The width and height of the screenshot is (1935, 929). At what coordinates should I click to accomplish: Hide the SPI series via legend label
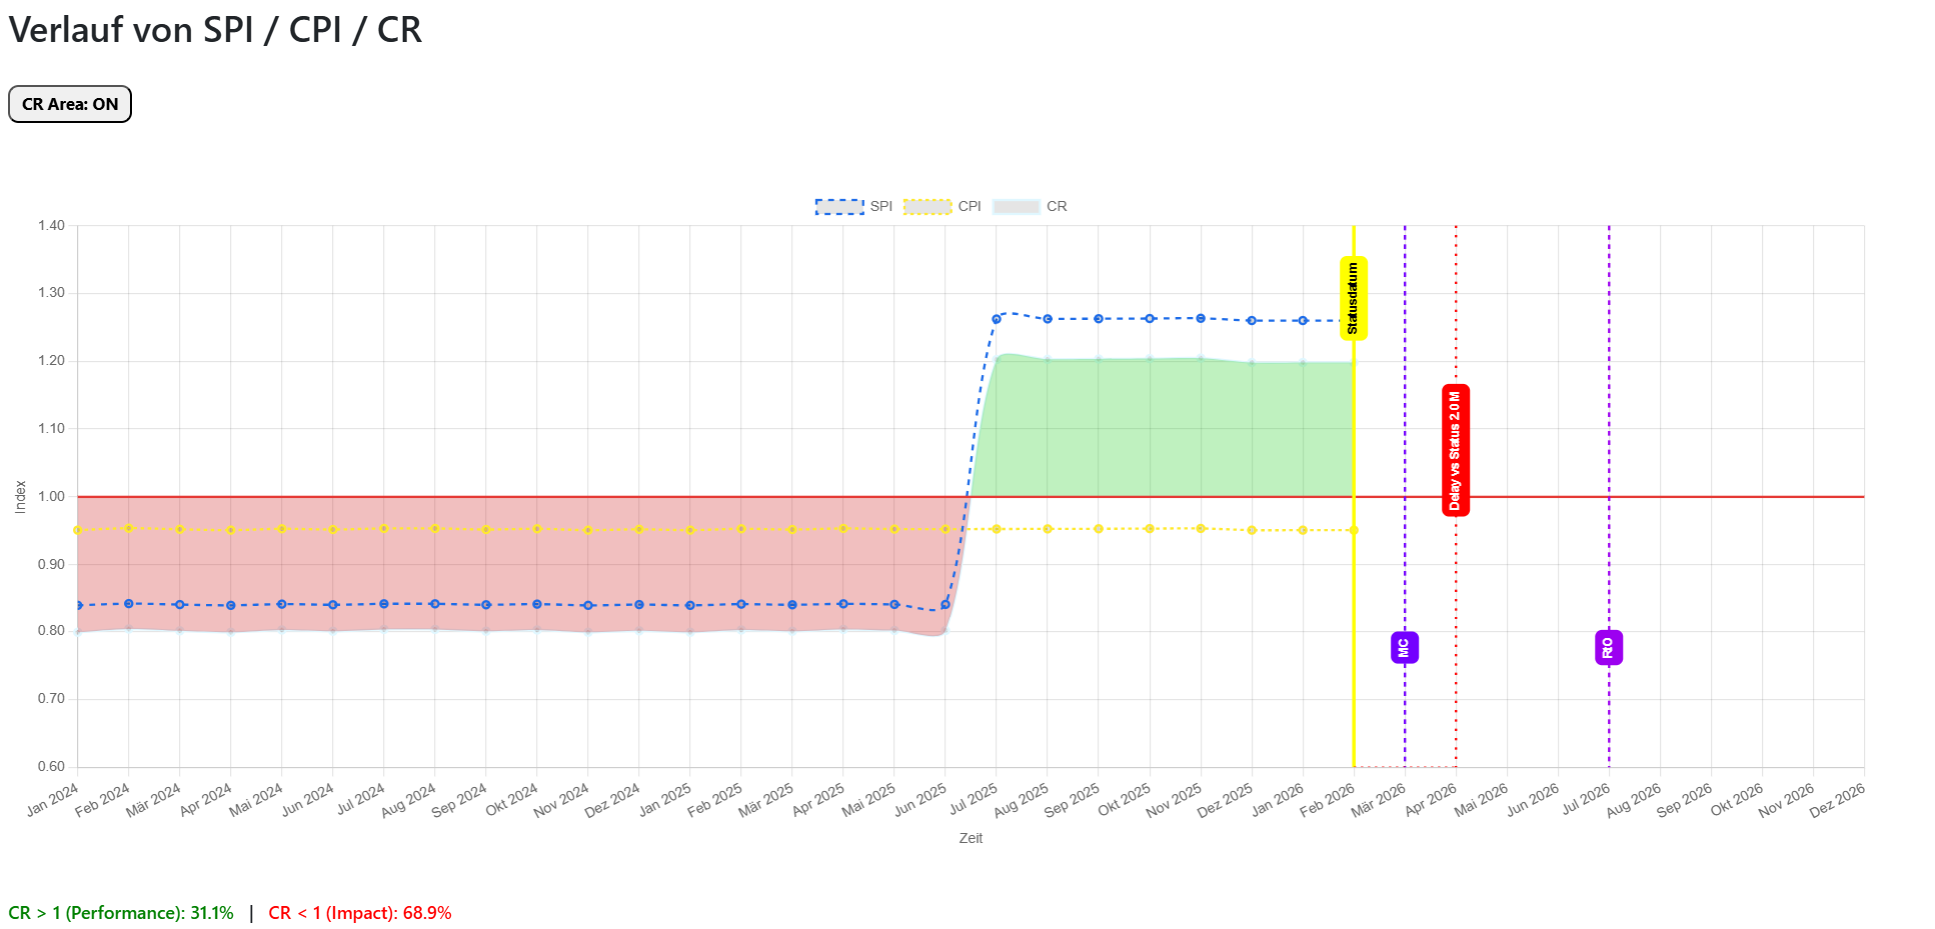881,206
